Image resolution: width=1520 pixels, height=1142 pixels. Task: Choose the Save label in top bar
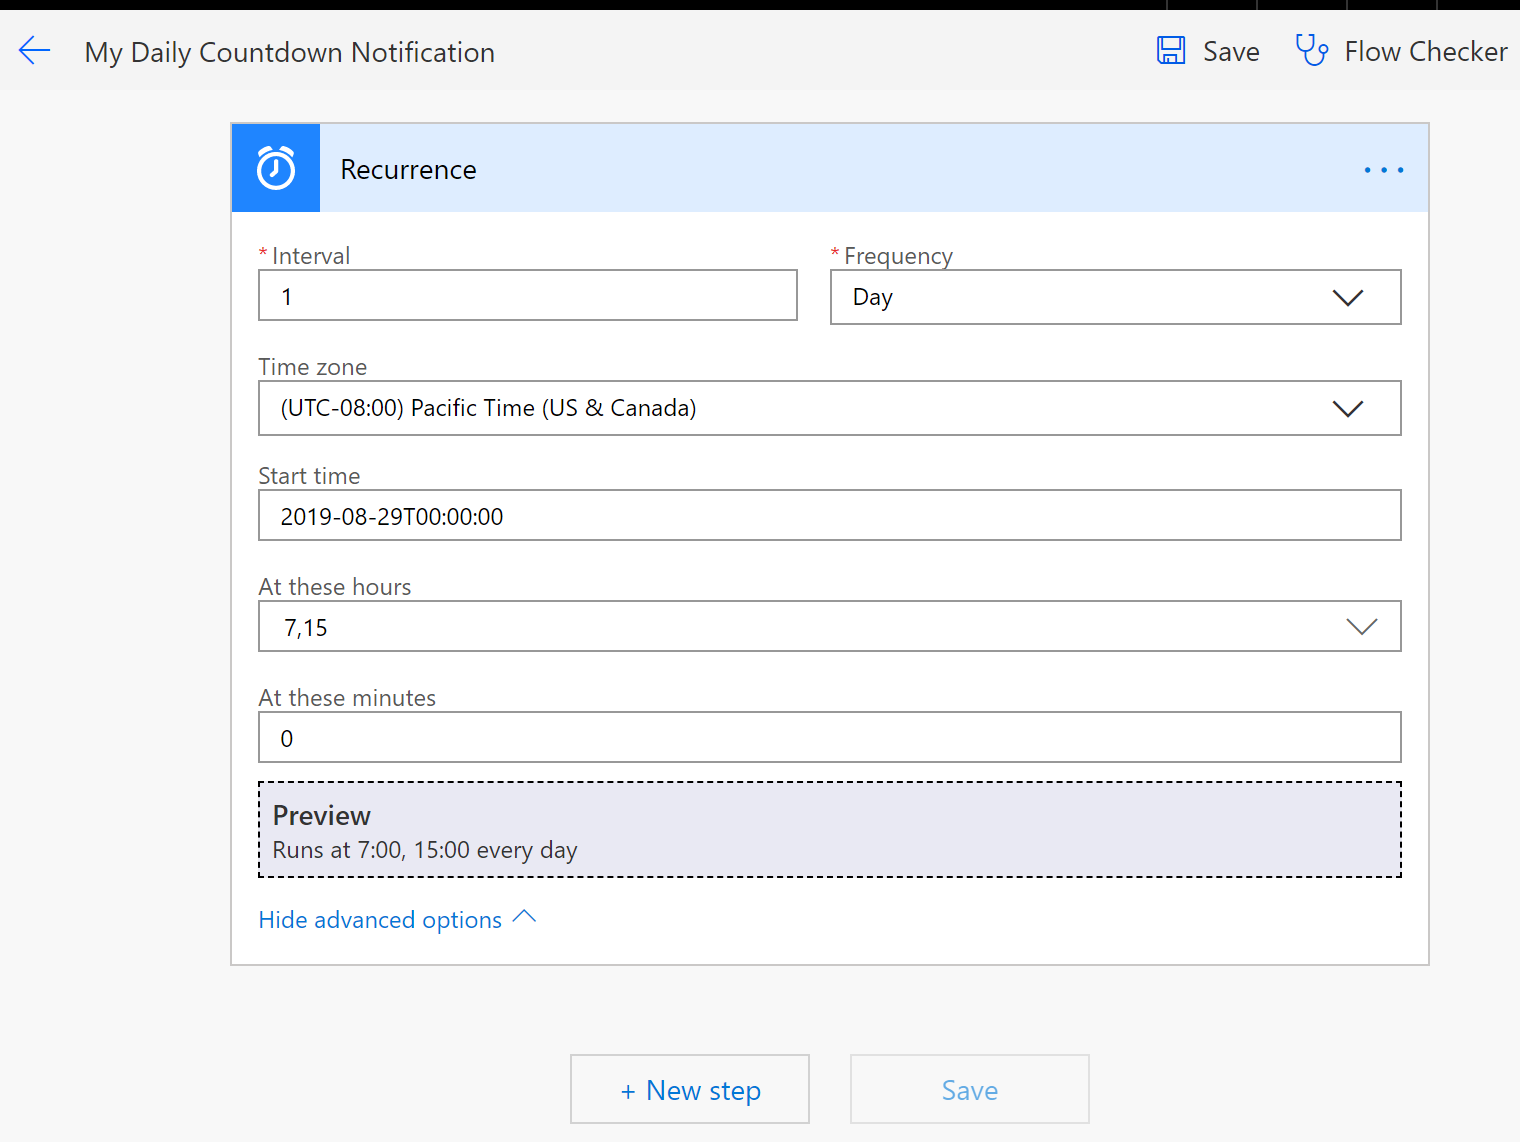point(1231,52)
